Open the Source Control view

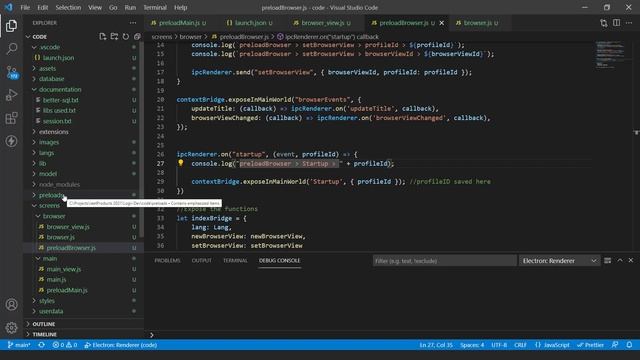(11, 72)
